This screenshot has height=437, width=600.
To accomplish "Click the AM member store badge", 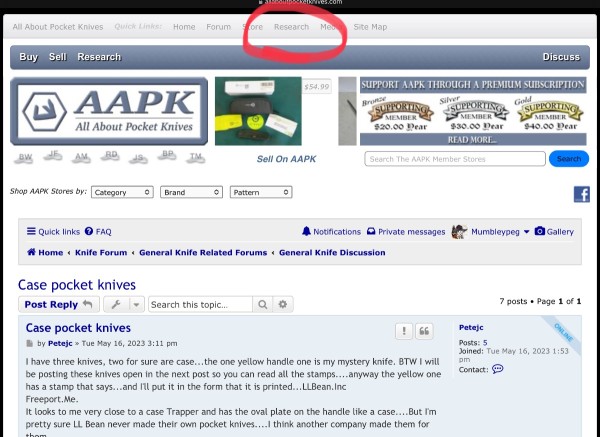I will (81, 157).
